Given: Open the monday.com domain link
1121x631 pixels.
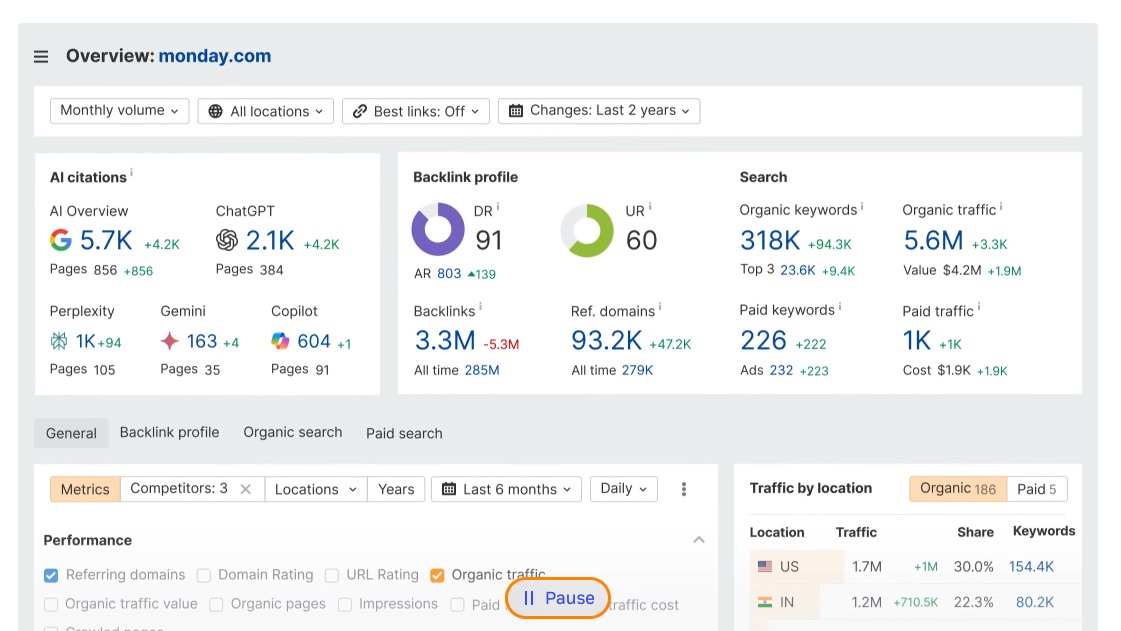Looking at the screenshot, I should 214,56.
